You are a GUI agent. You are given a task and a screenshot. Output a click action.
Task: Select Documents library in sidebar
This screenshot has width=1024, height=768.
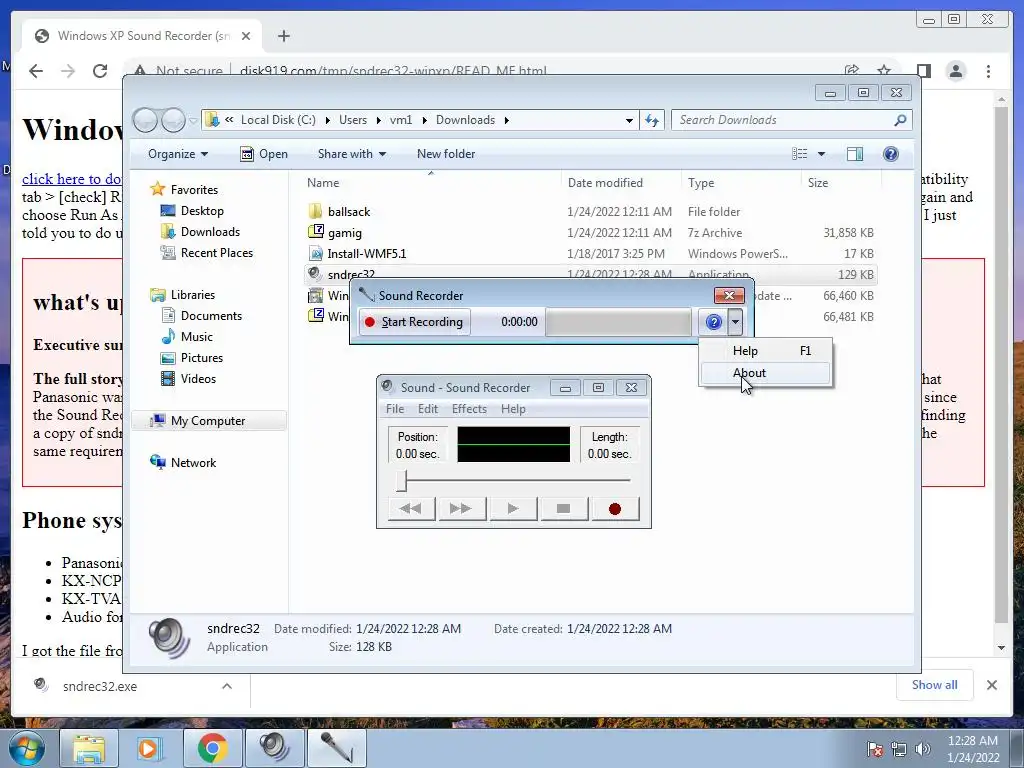pyautogui.click(x=211, y=316)
